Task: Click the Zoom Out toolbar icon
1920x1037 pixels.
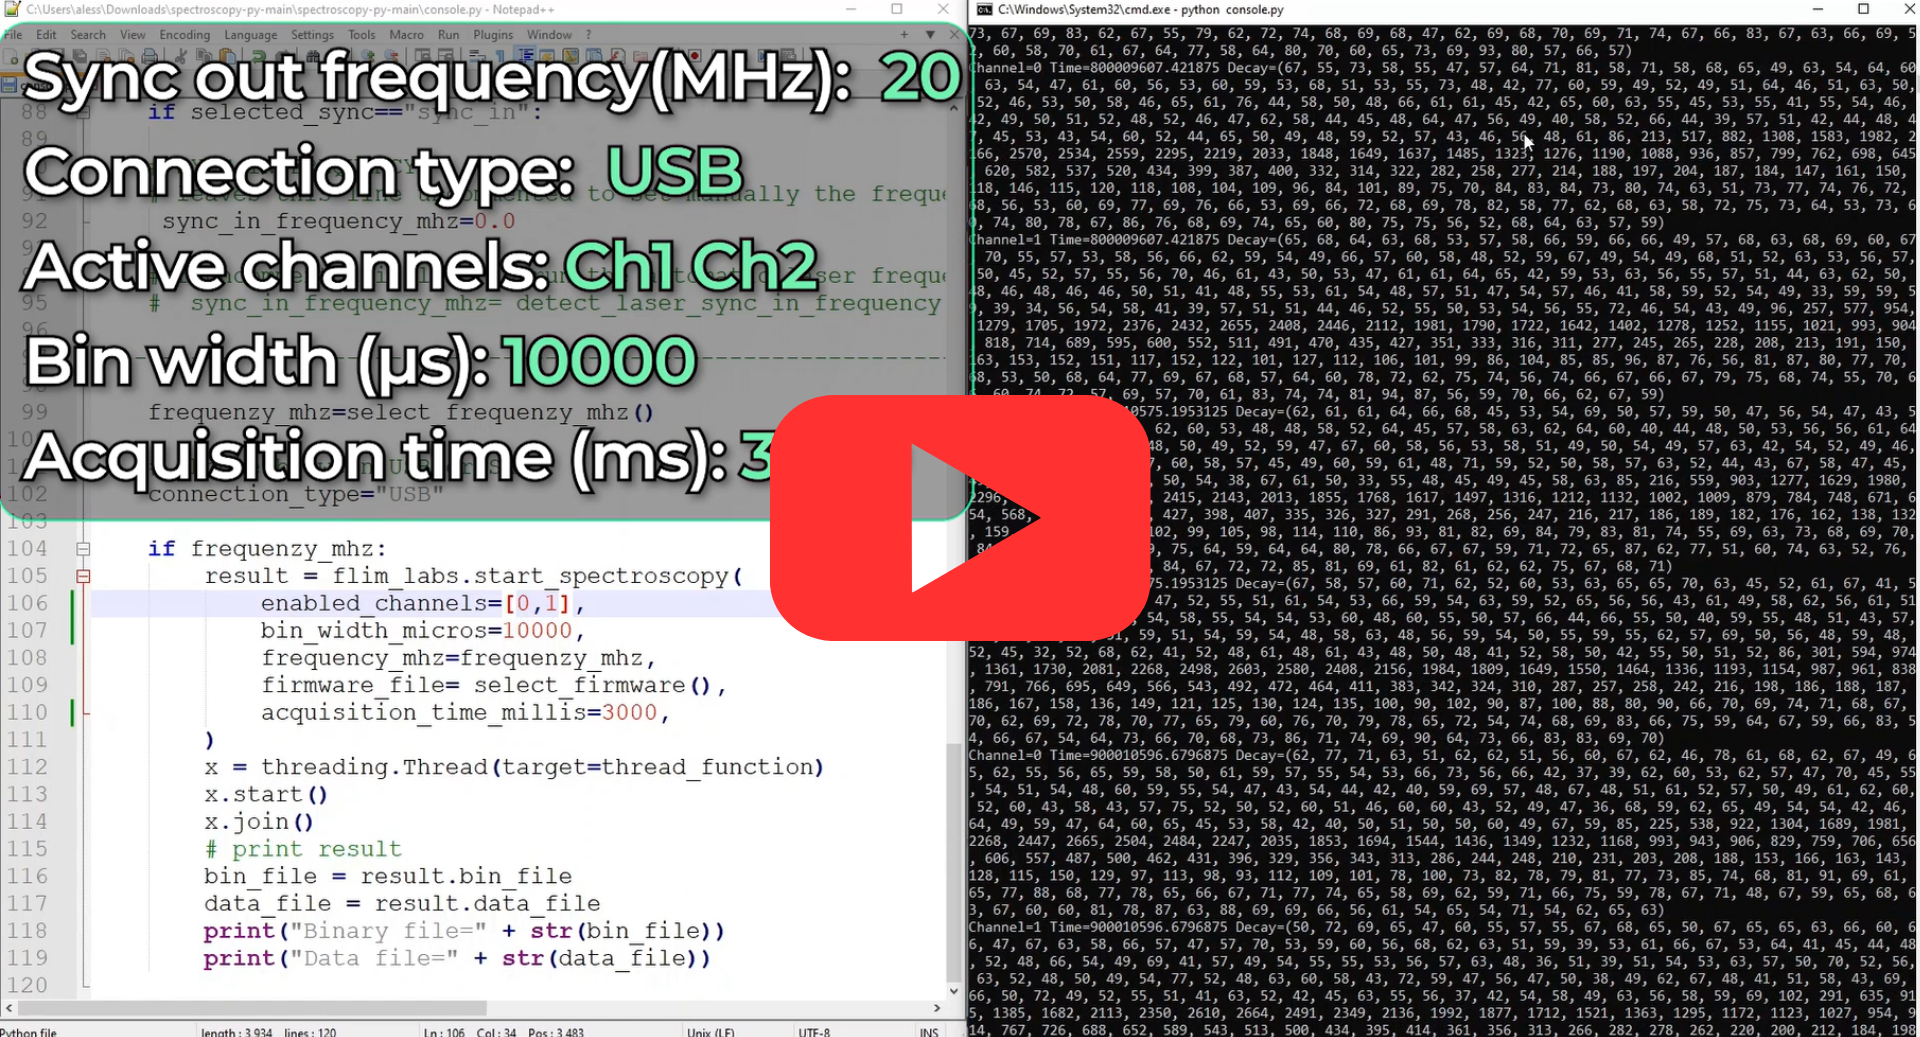Action: coord(392,57)
